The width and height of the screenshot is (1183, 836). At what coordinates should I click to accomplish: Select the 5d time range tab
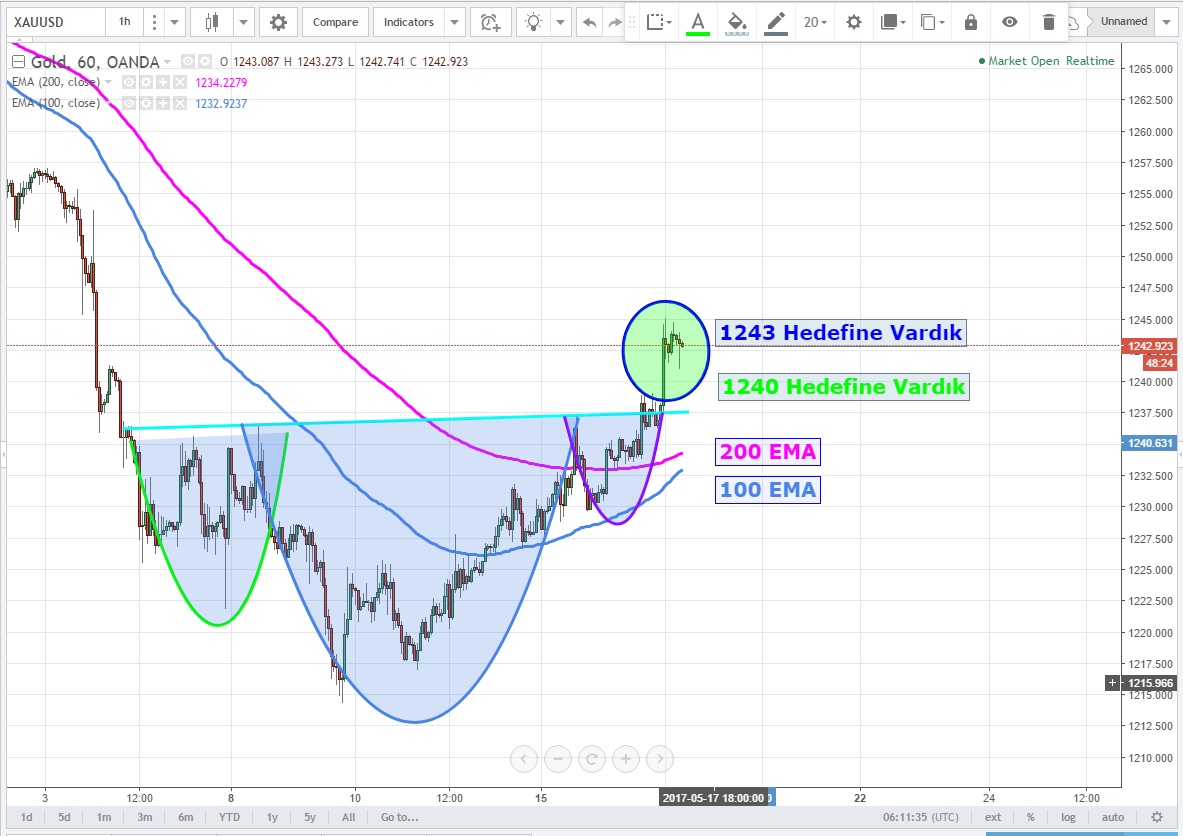(64, 817)
